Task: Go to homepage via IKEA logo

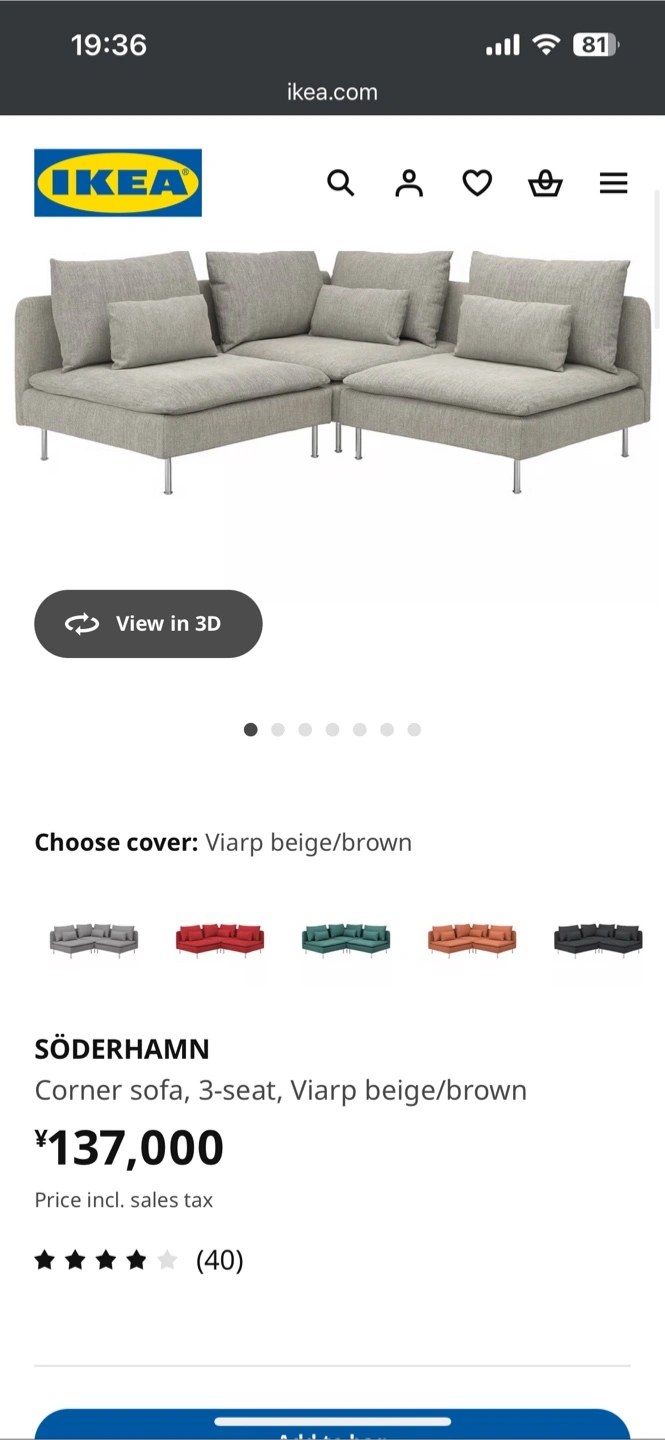Action: pyautogui.click(x=118, y=183)
